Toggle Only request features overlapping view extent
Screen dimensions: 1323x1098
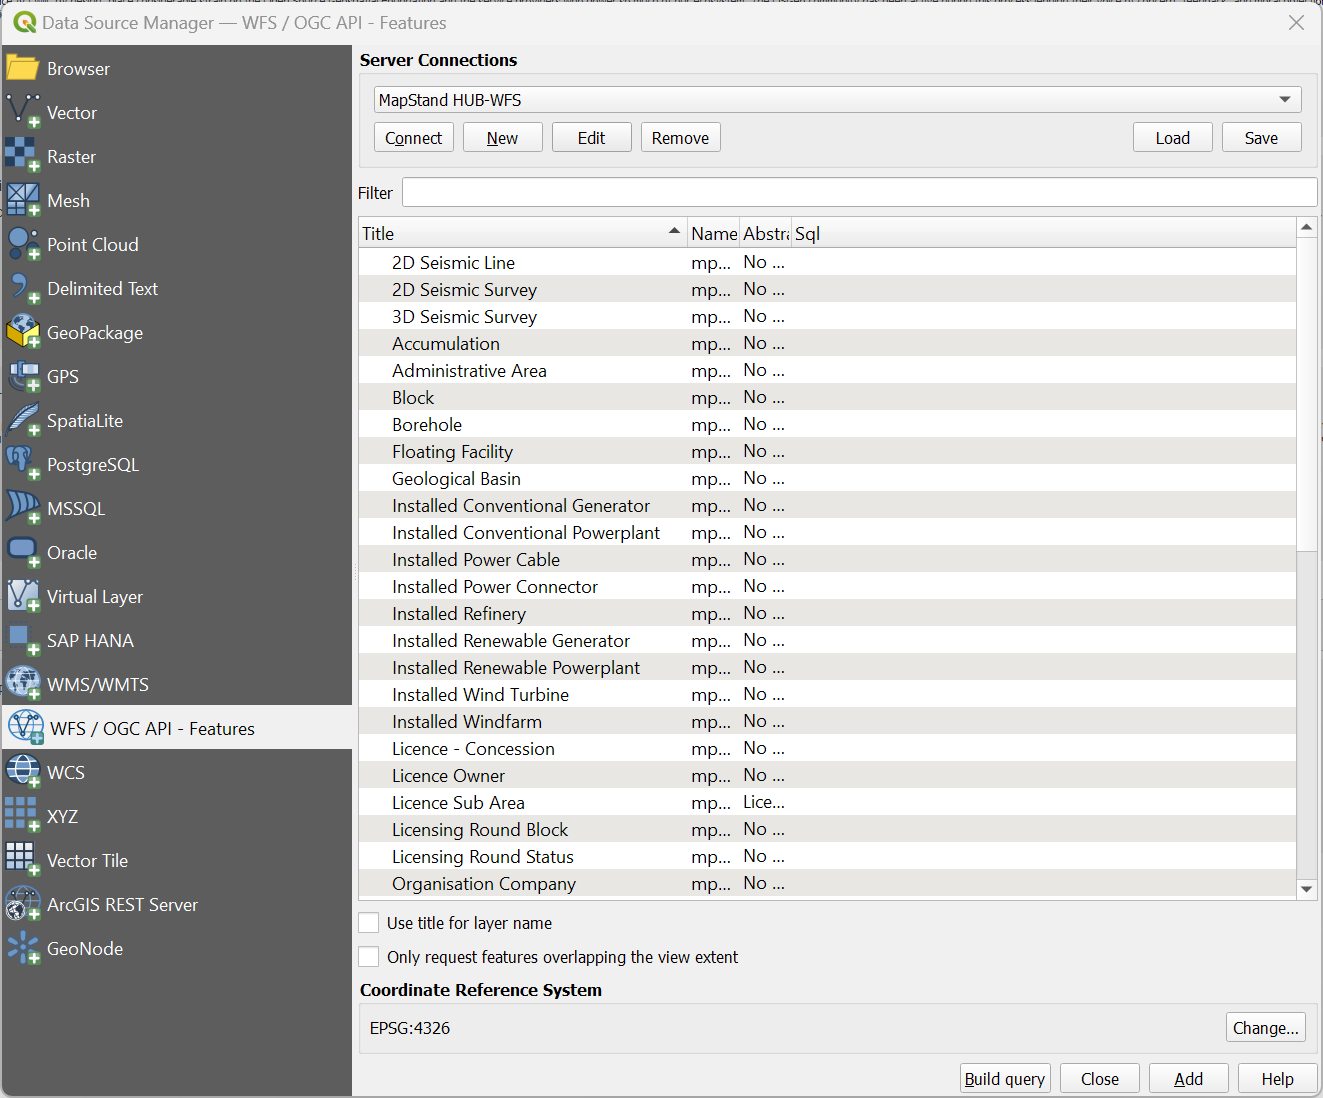[x=369, y=957]
